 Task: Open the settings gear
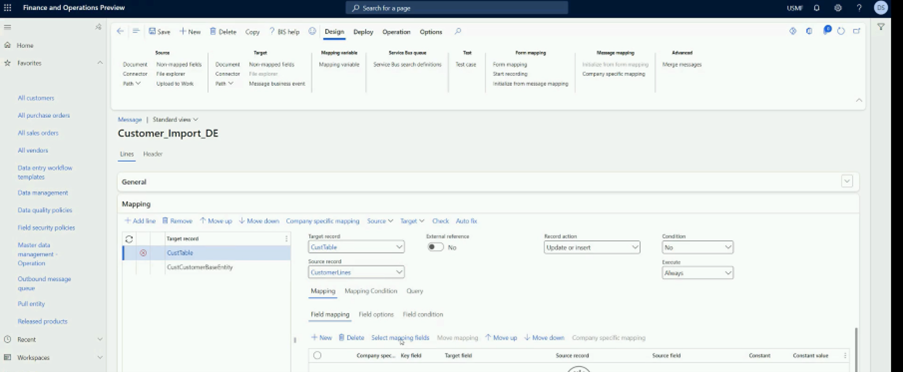point(838,8)
